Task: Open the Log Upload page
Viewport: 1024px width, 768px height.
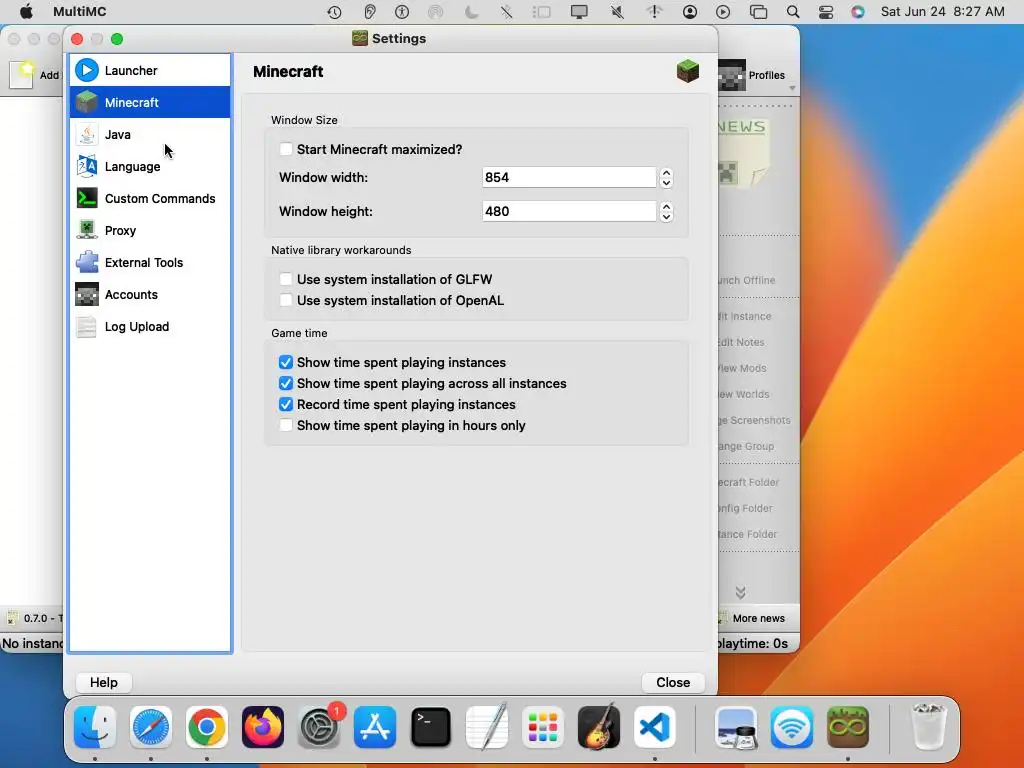Action: pyautogui.click(x=150, y=326)
